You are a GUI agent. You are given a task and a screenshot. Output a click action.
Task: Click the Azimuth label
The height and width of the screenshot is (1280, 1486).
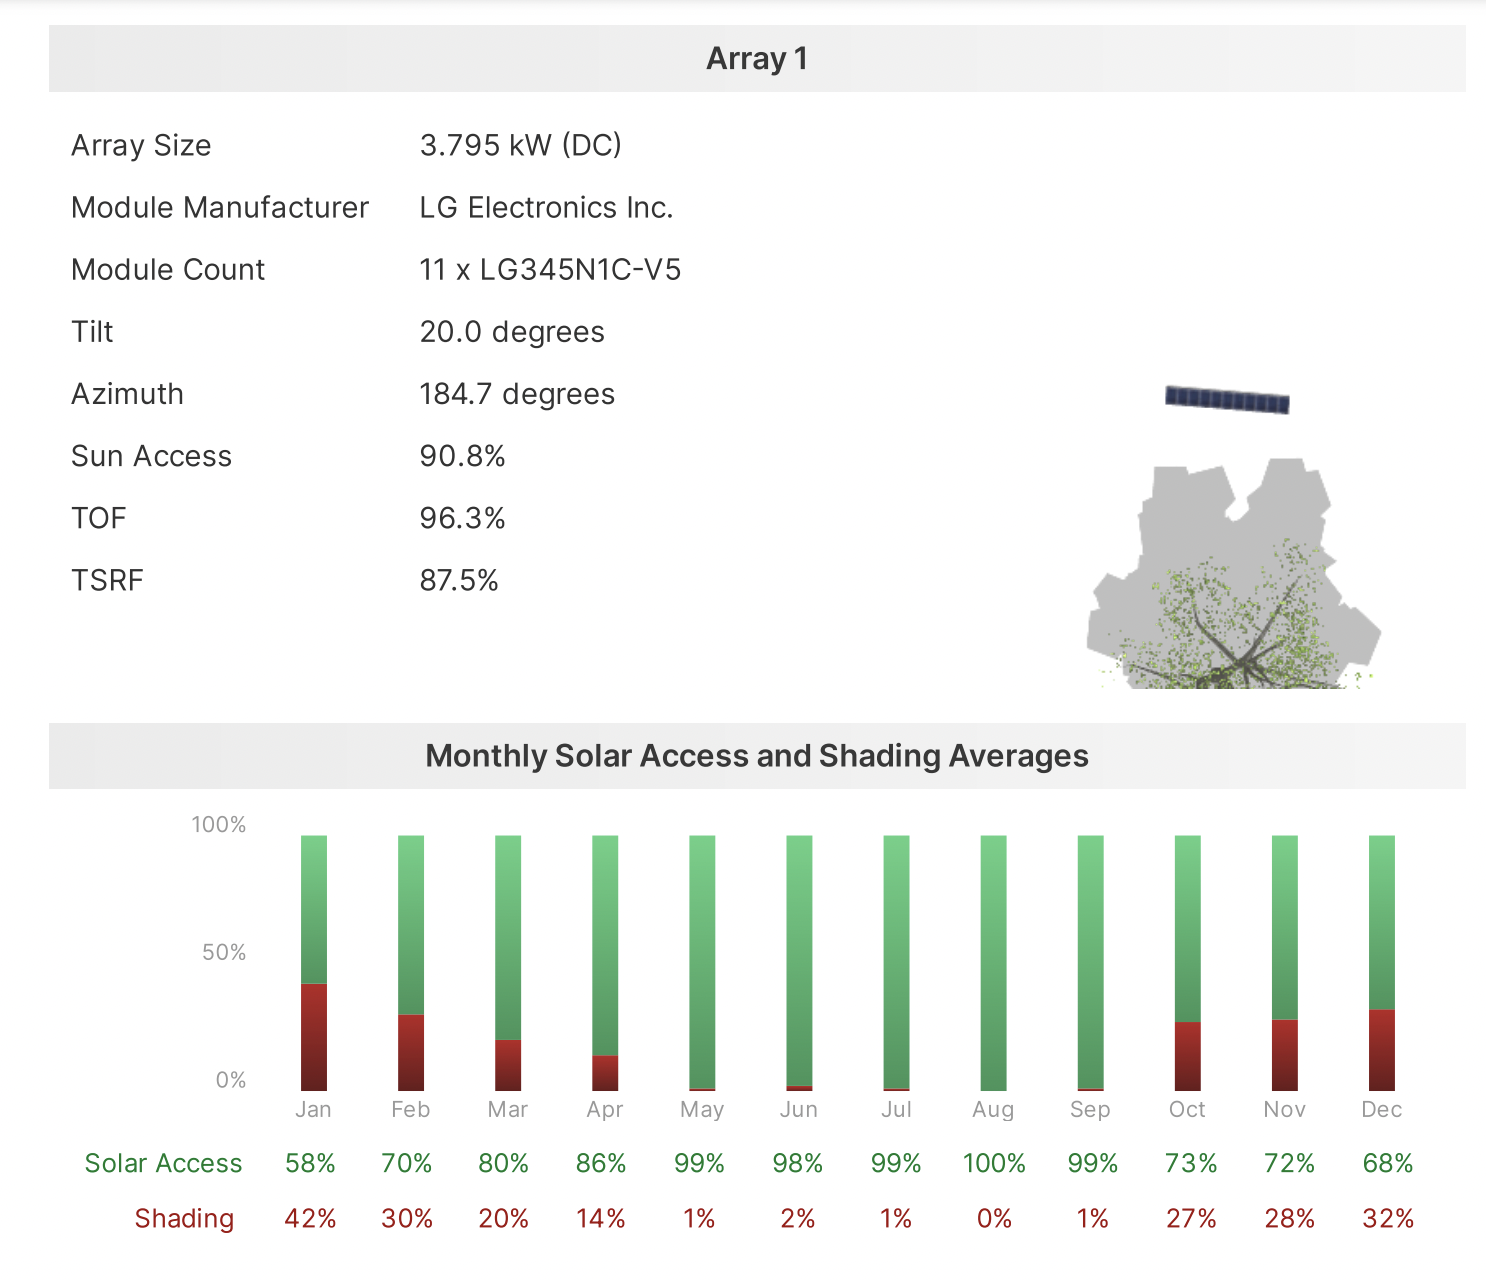(x=127, y=394)
